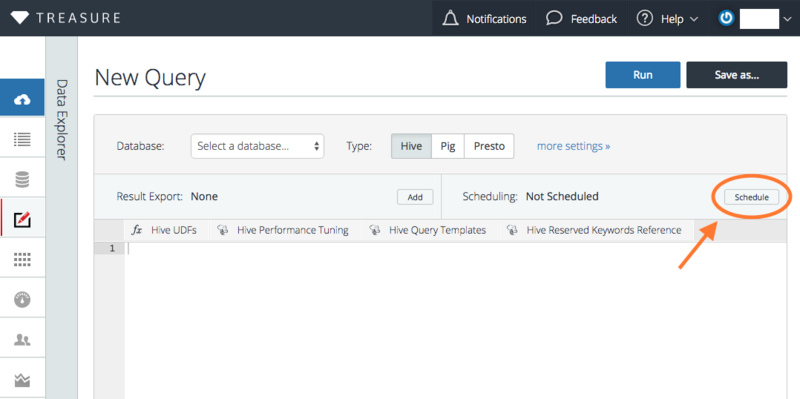Open Hive Performance Tuning reference
The image size is (800, 399).
click(x=292, y=230)
